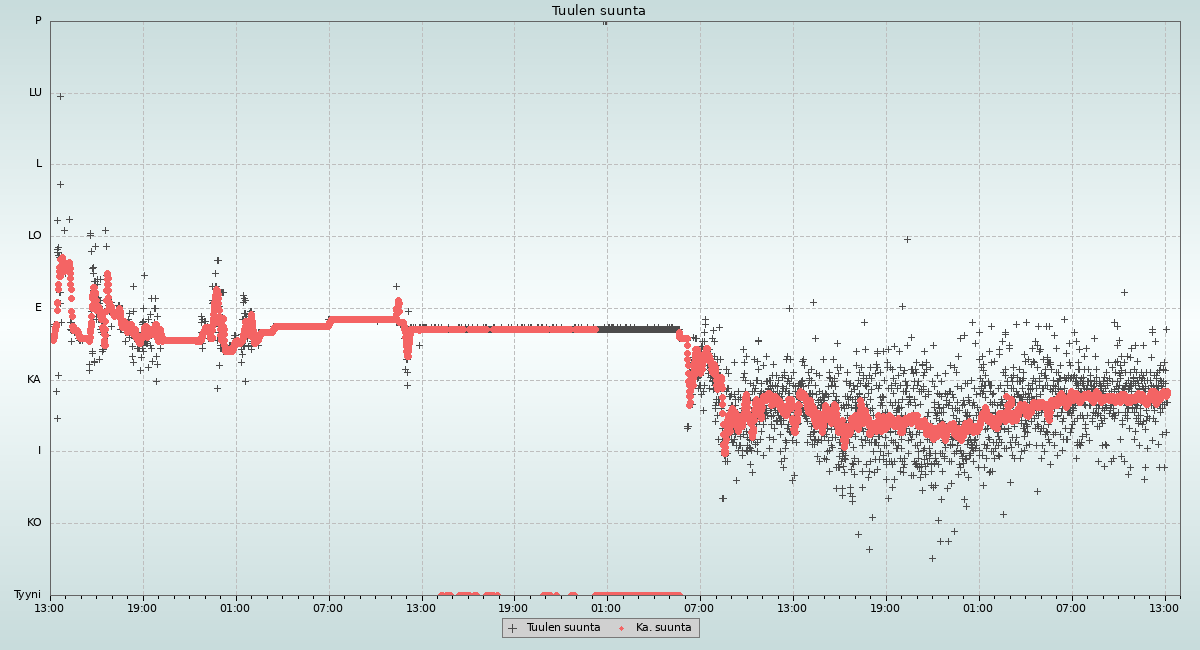1200x650 pixels.
Task: Click the 'P' label on y-axis
Action: 38,21
